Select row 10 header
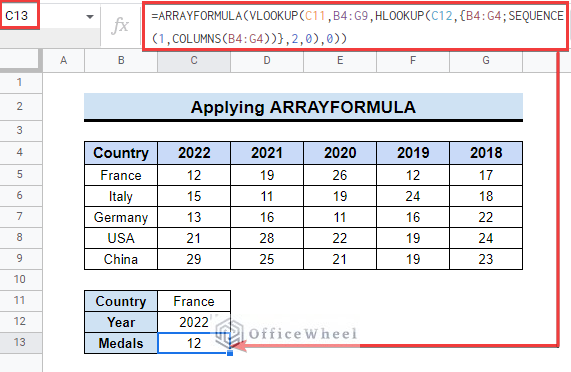 pos(20,280)
